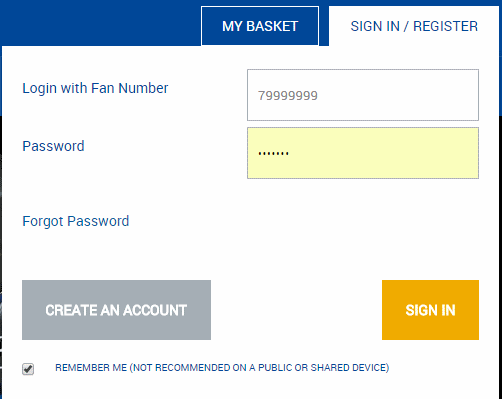Open the Forgot Password link
Screen dimensions: 502x399
pos(76,221)
